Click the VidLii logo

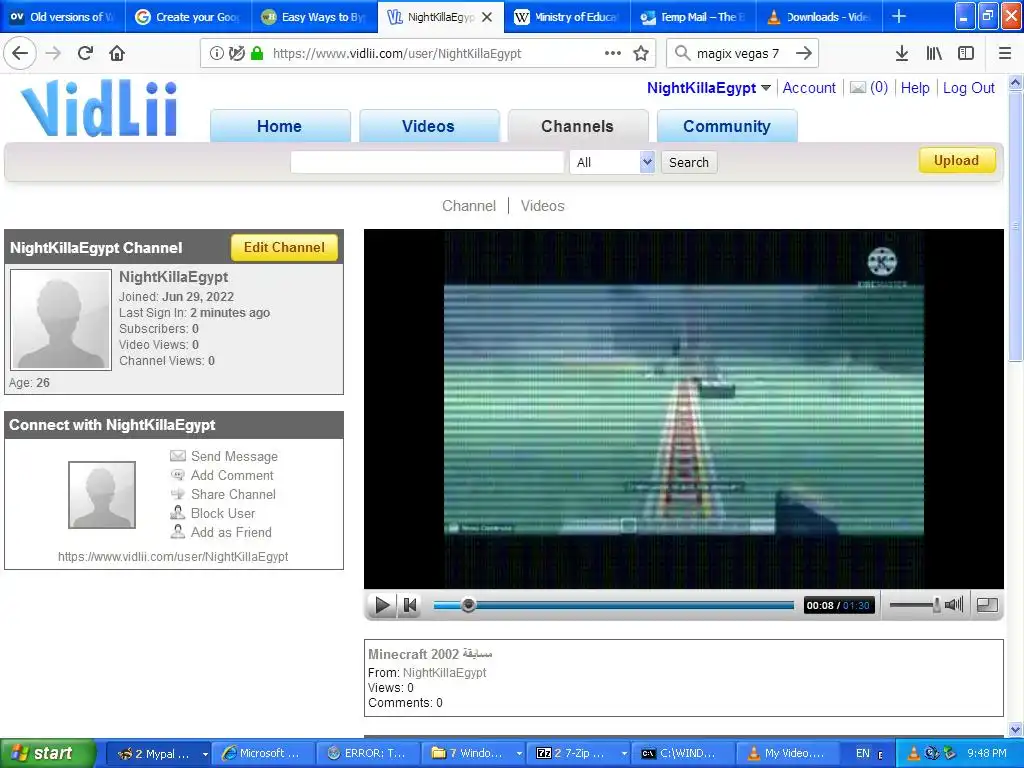click(x=99, y=108)
